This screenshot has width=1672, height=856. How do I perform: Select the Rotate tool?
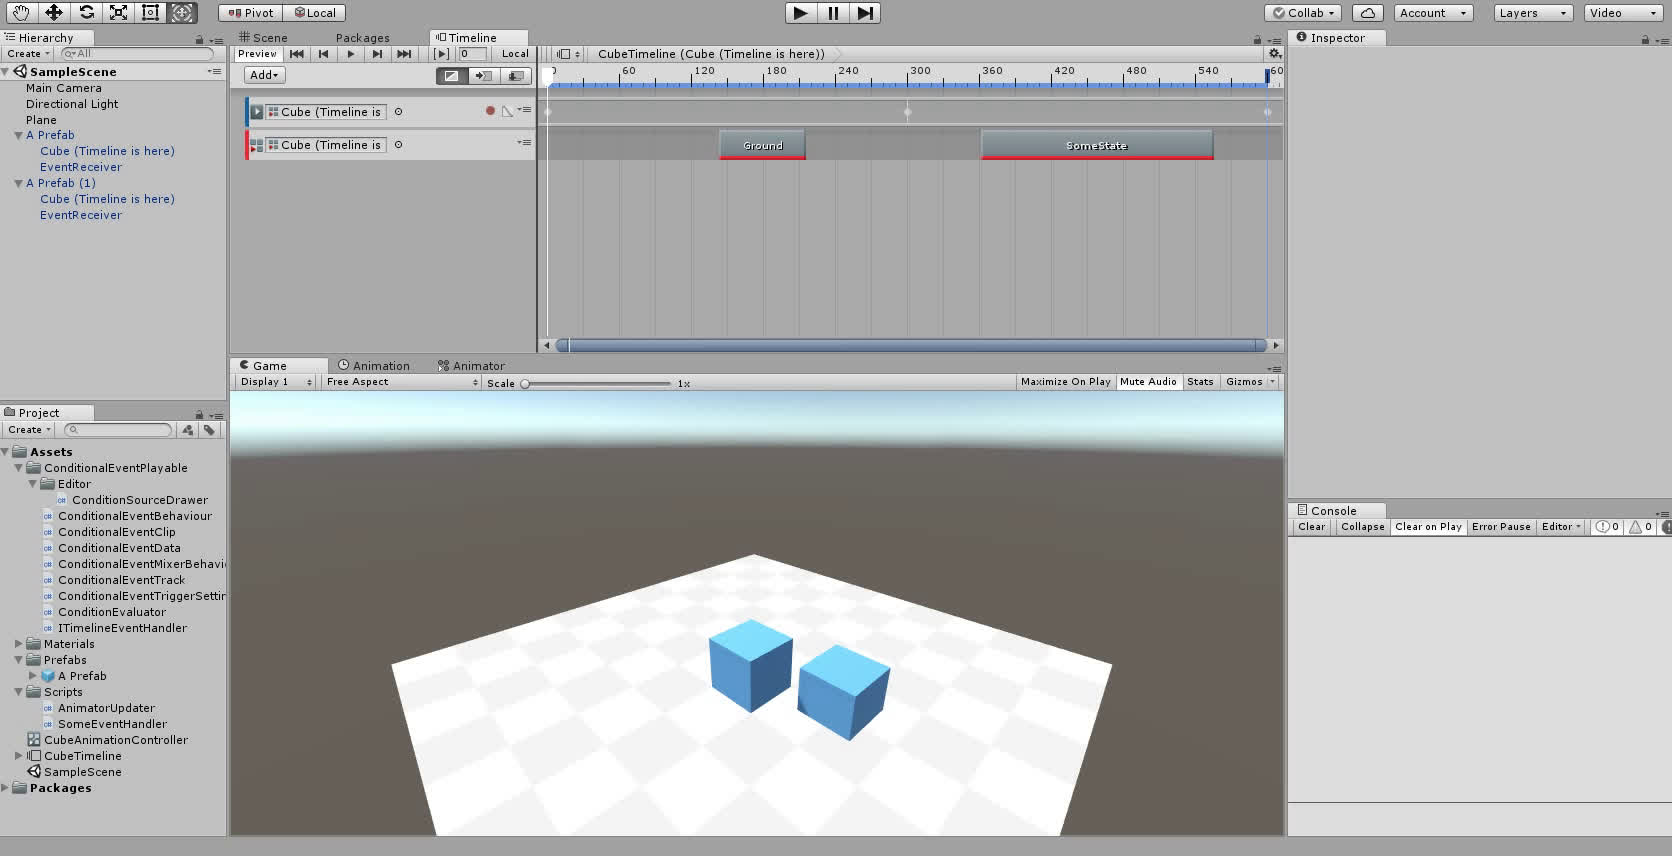tap(87, 13)
